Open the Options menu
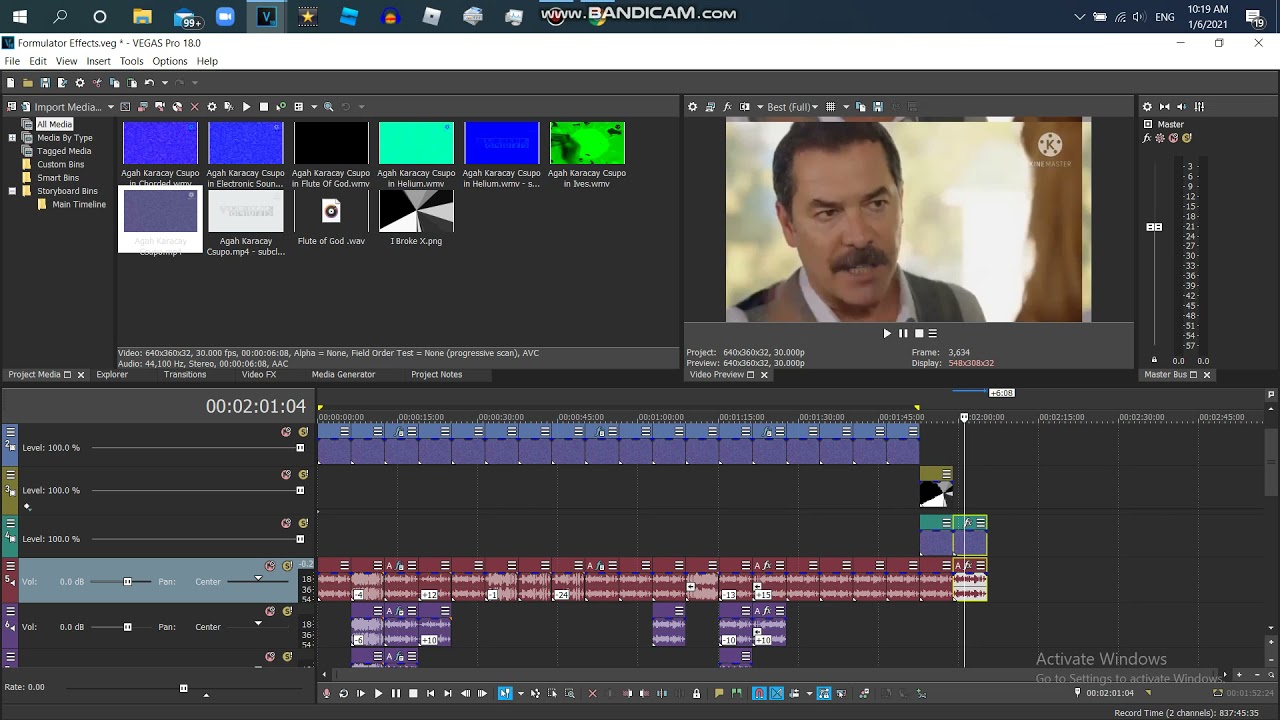1280x720 pixels. coord(169,61)
